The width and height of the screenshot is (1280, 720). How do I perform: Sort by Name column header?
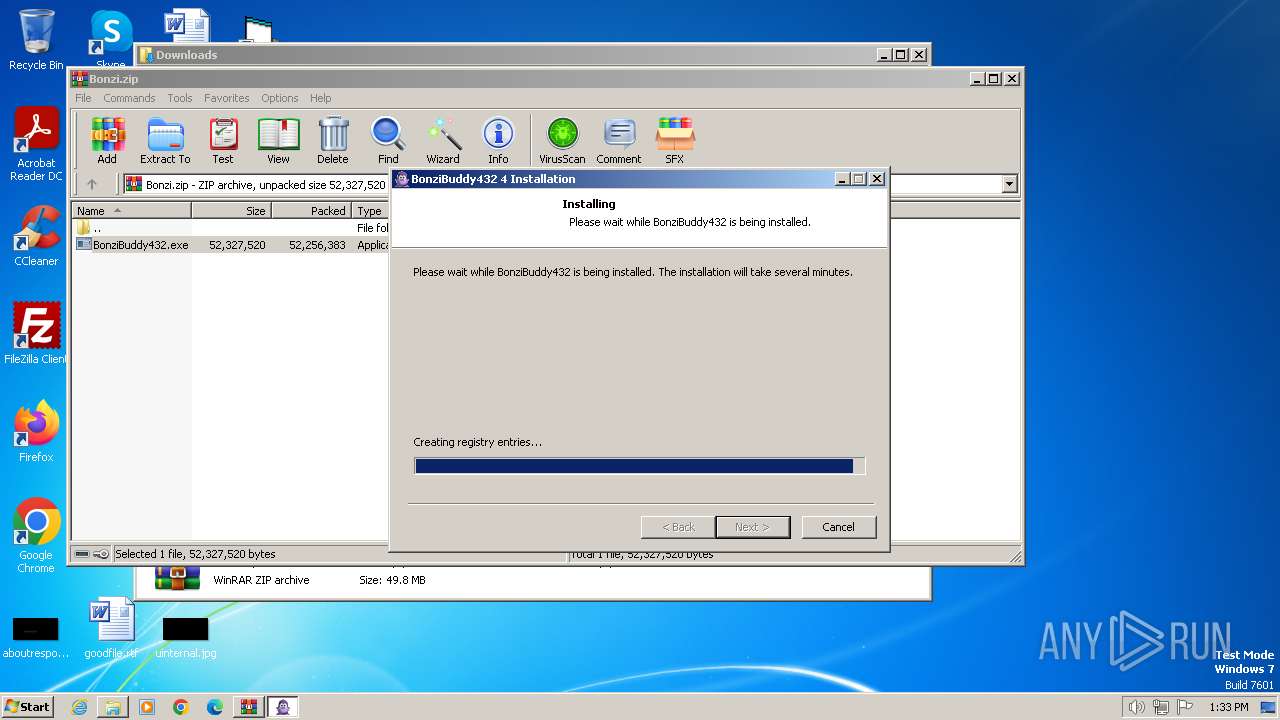pos(132,211)
